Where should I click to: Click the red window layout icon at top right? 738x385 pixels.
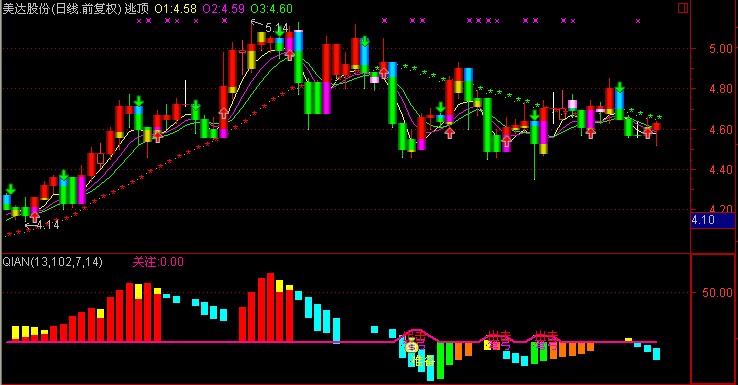(682, 8)
